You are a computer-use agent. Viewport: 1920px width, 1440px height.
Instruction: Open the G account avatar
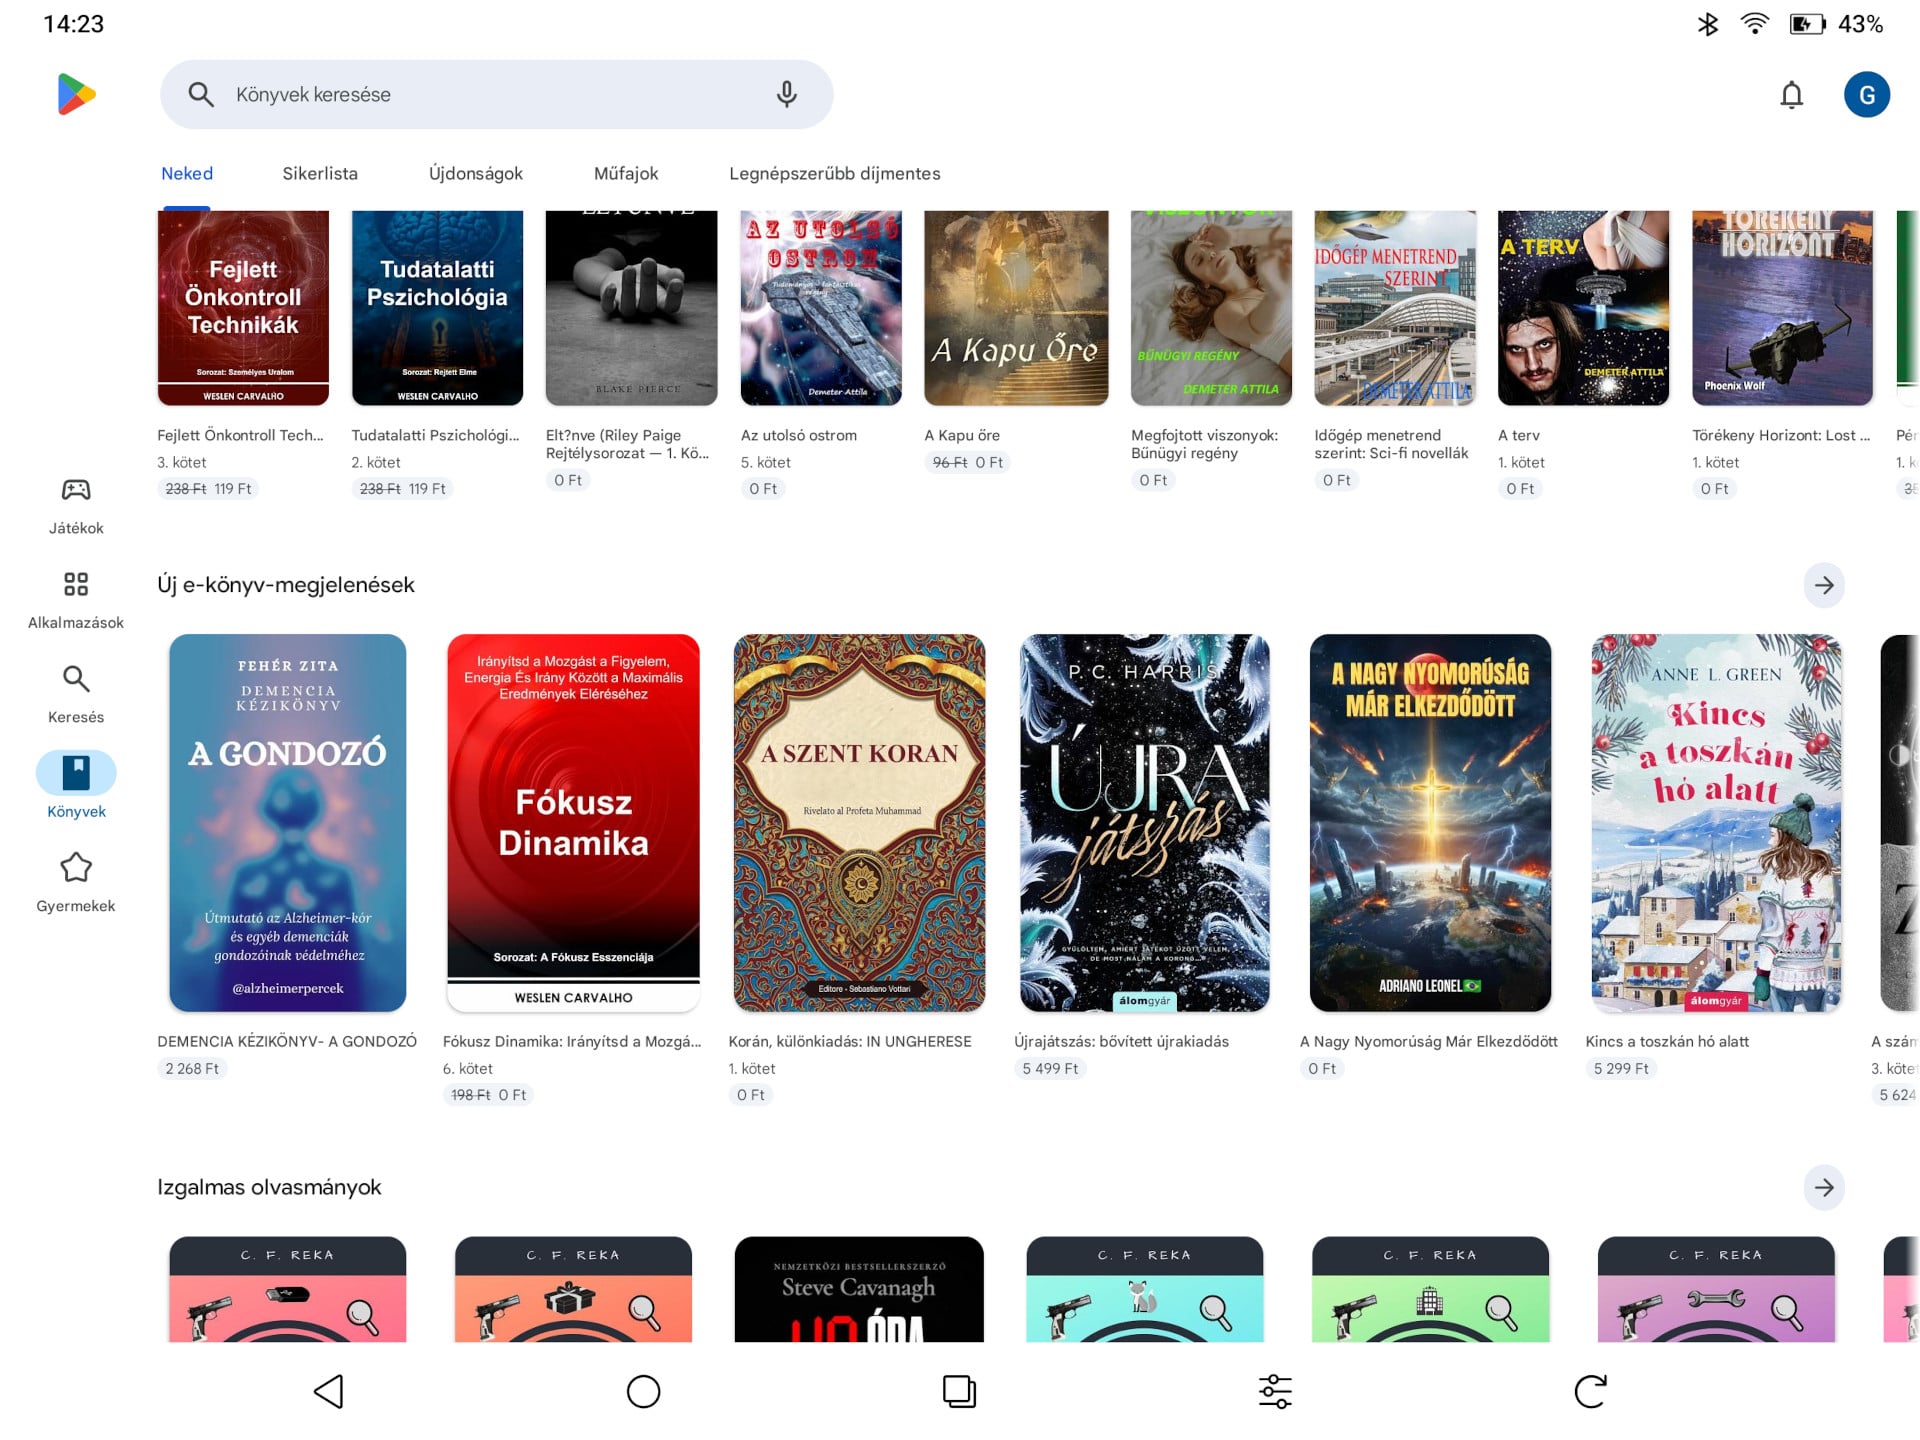coord(1866,95)
